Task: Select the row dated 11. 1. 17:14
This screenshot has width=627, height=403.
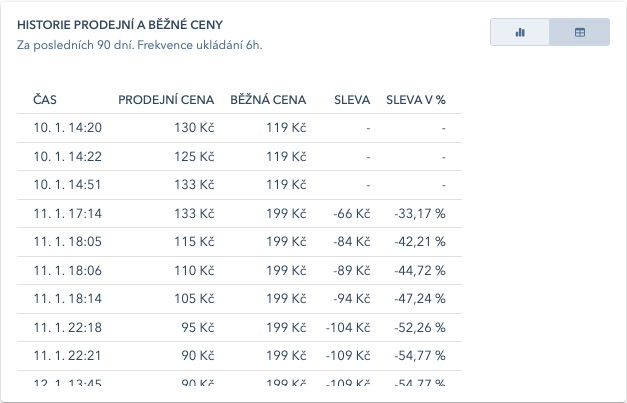Action: pyautogui.click(x=239, y=213)
